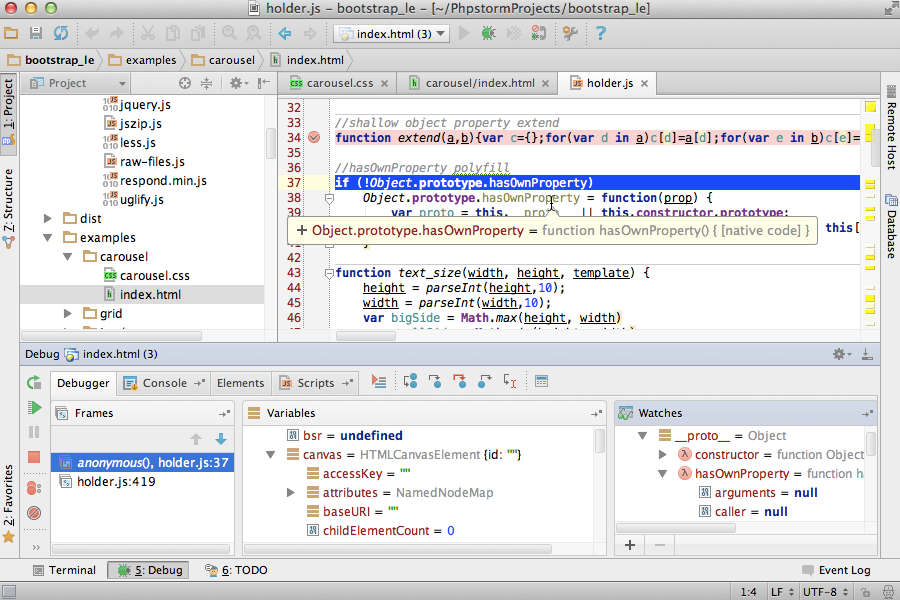Mute all breakpoints in the debug sidebar
The height and width of the screenshot is (600, 900).
pos(33,513)
